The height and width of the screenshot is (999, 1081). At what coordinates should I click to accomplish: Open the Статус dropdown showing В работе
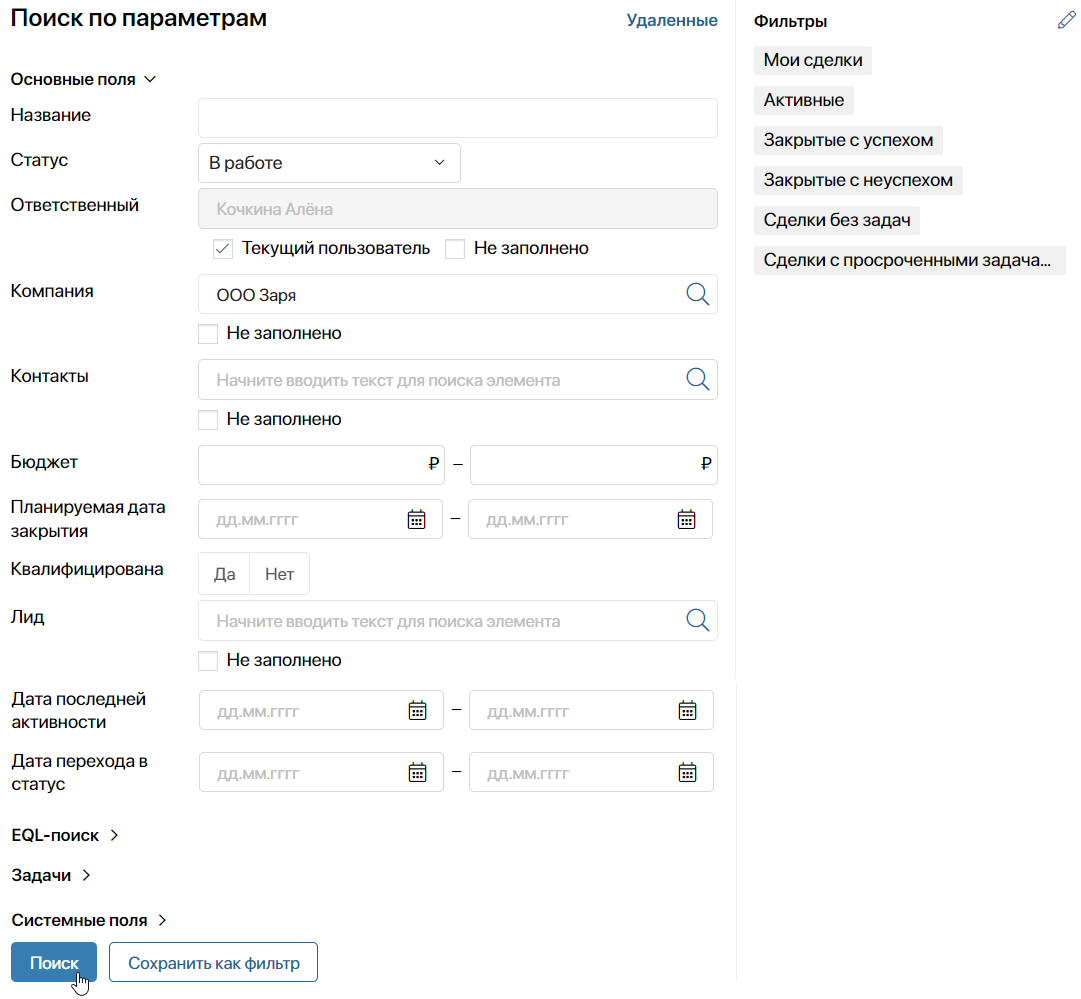point(329,163)
